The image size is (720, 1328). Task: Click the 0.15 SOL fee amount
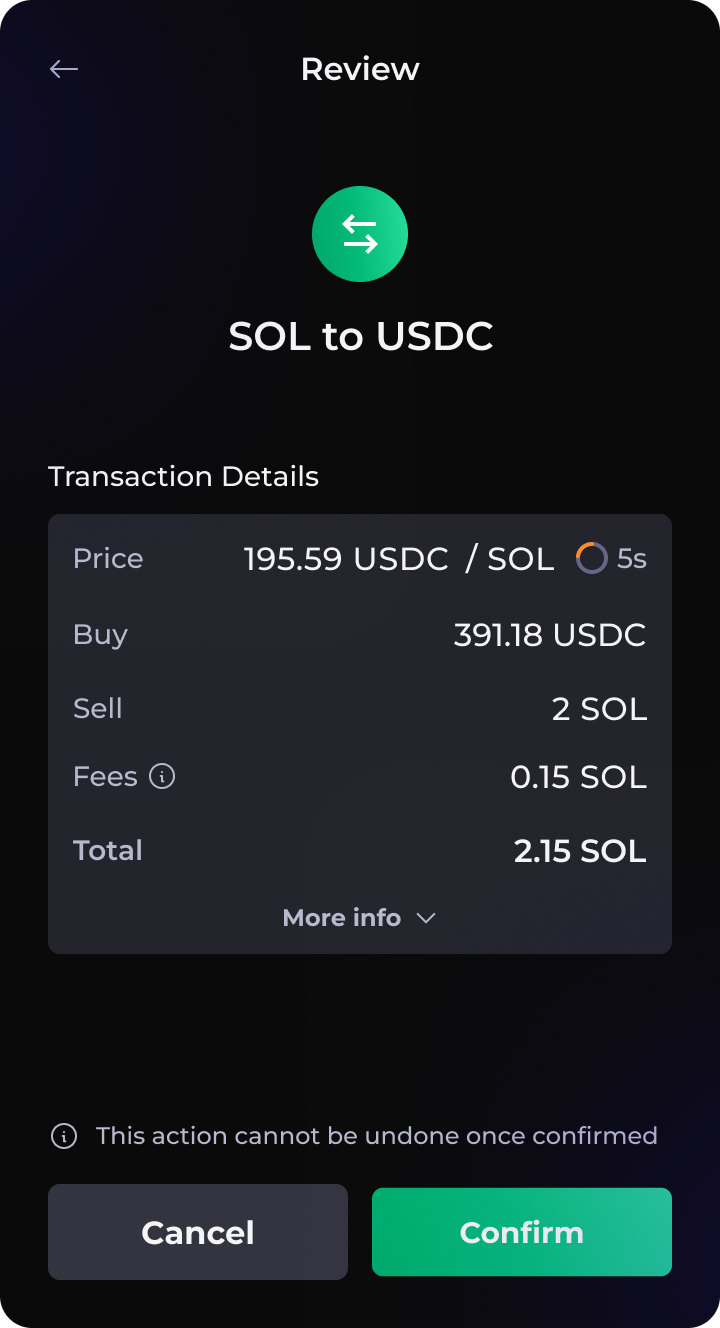point(578,777)
